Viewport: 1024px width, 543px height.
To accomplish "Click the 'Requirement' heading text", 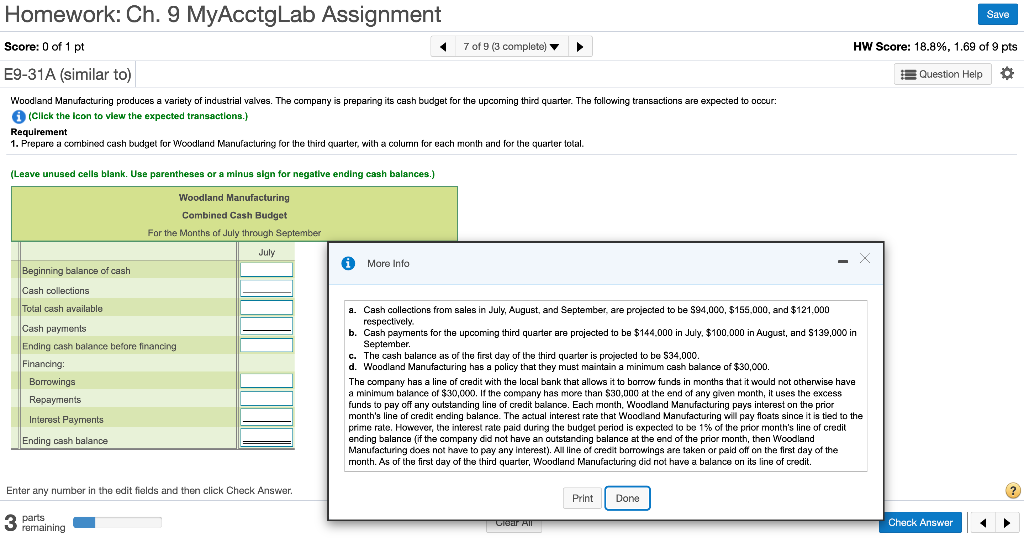I will point(39,132).
